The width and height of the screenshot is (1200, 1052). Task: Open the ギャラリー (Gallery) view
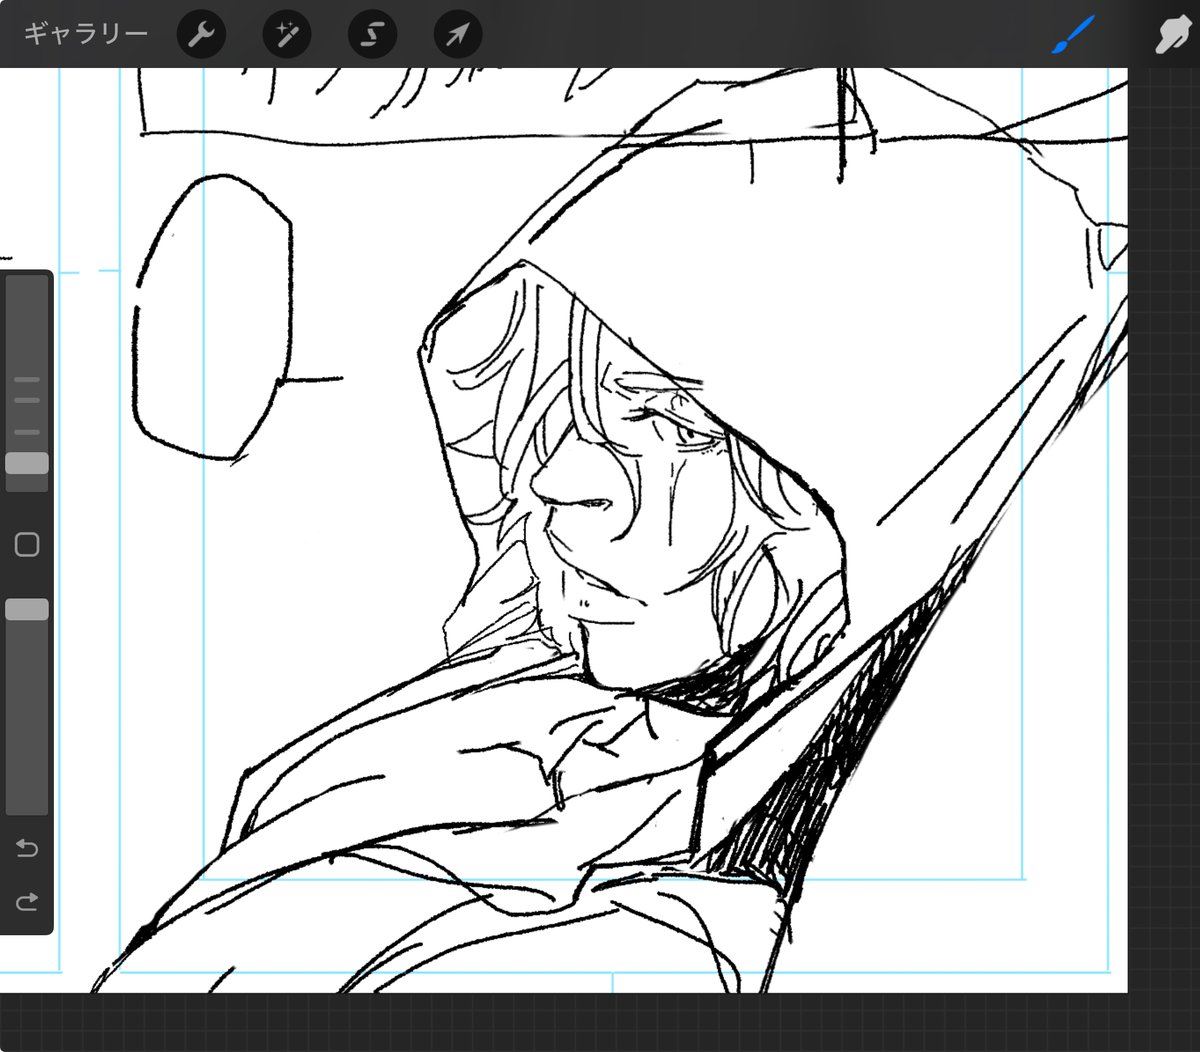(x=85, y=34)
